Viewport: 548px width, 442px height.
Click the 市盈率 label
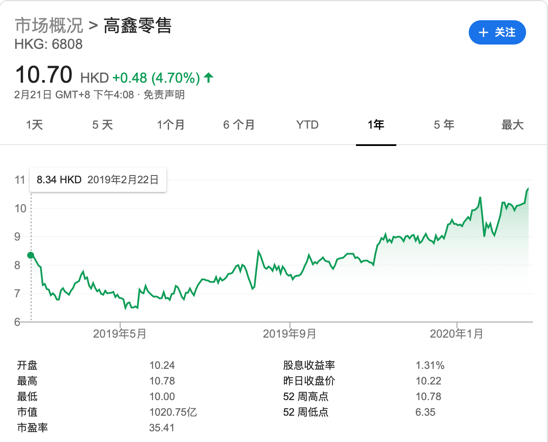tap(32, 428)
